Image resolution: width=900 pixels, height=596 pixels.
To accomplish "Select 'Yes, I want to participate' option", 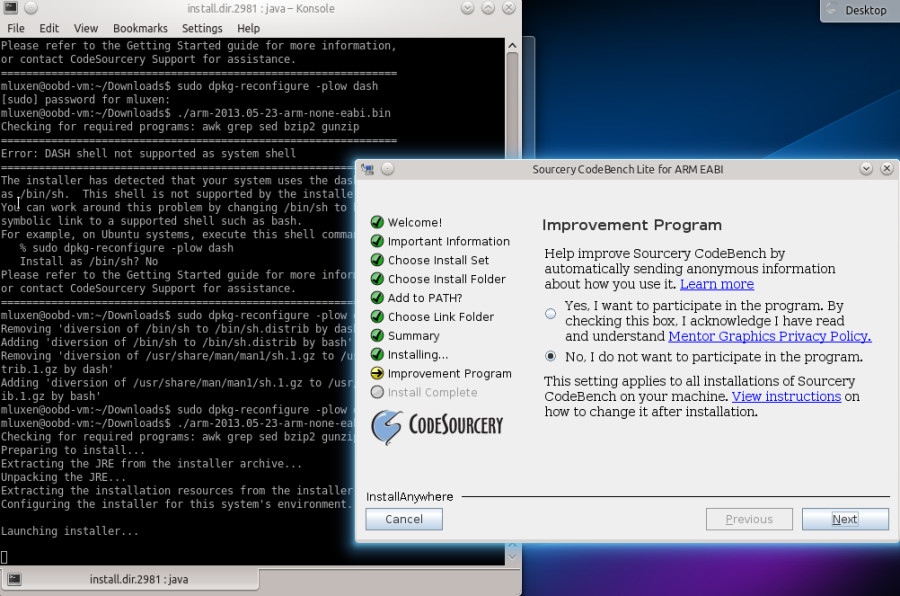I will coord(551,313).
